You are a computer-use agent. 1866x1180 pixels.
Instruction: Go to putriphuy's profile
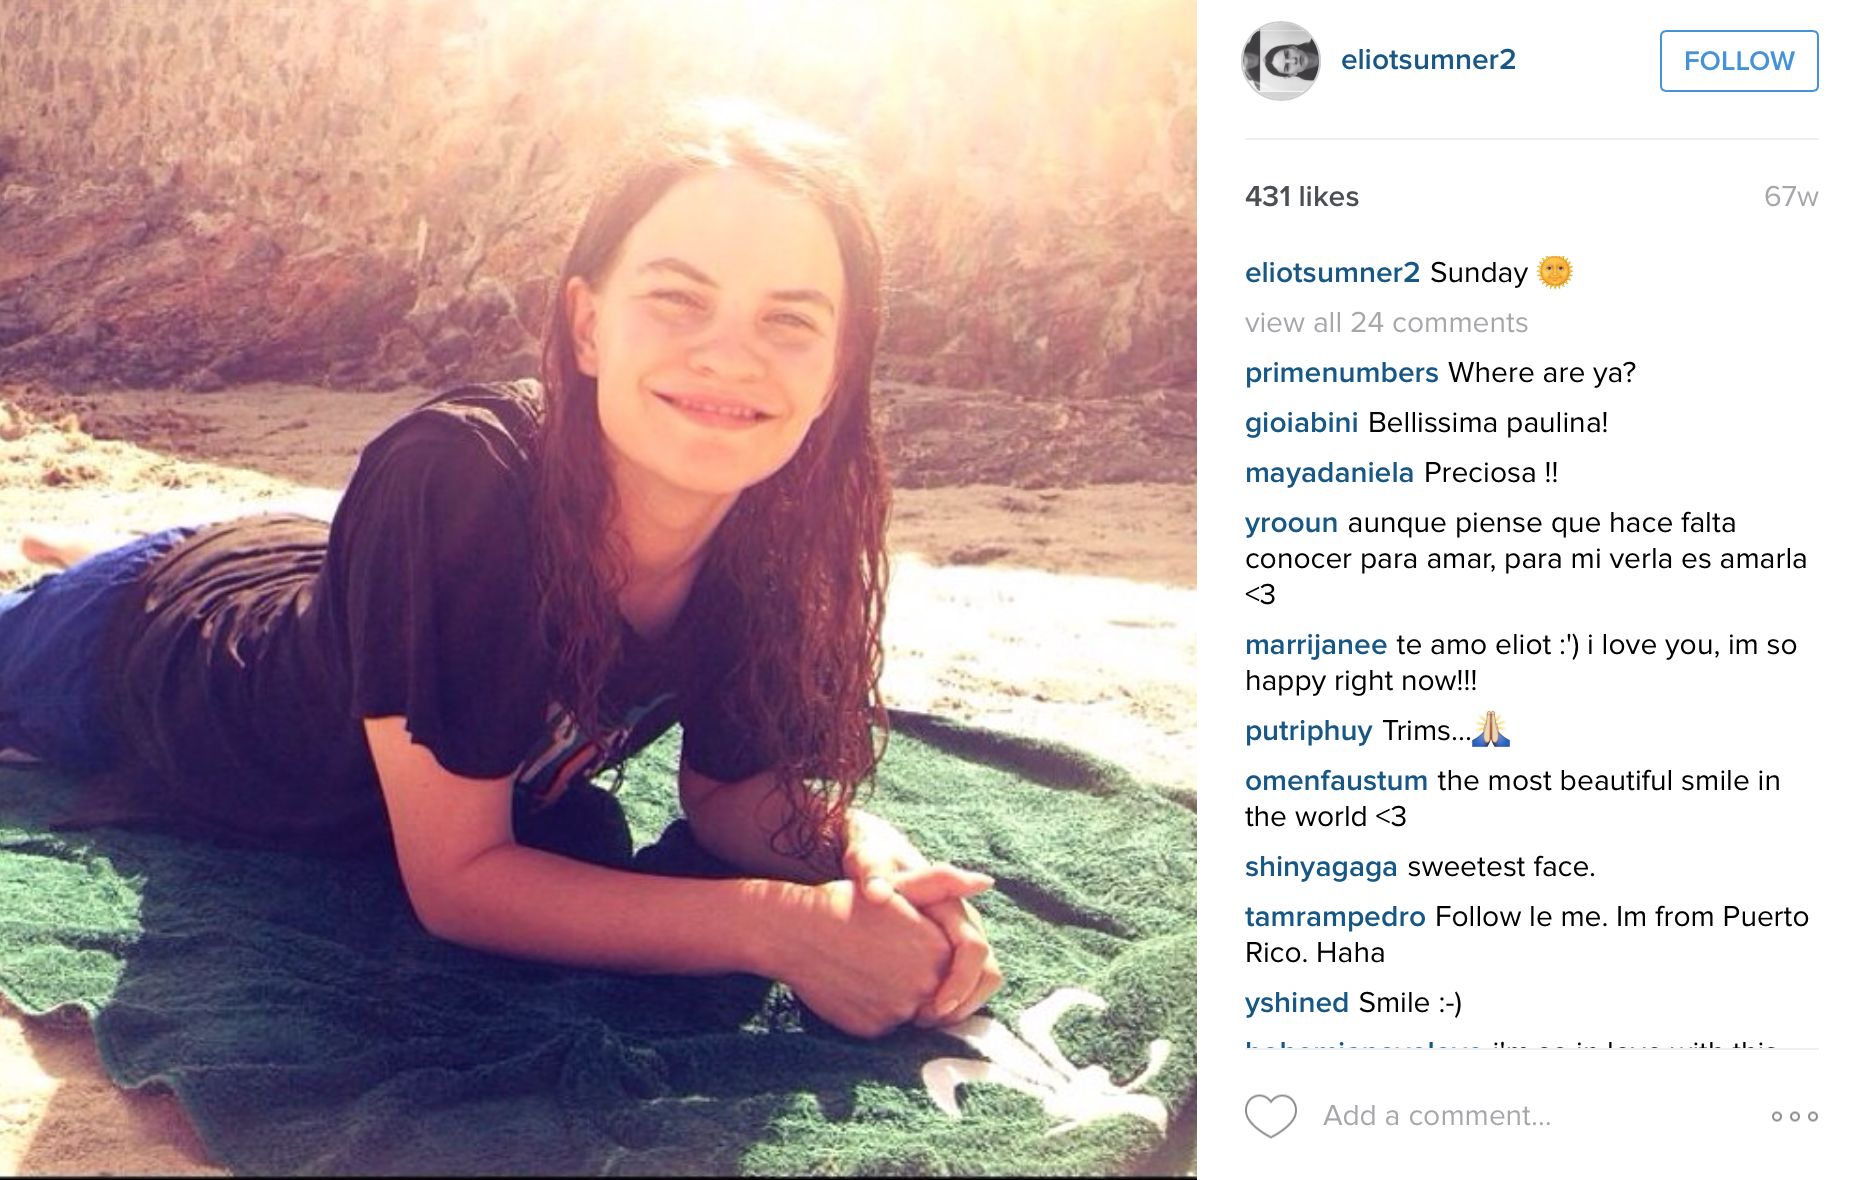click(1308, 731)
